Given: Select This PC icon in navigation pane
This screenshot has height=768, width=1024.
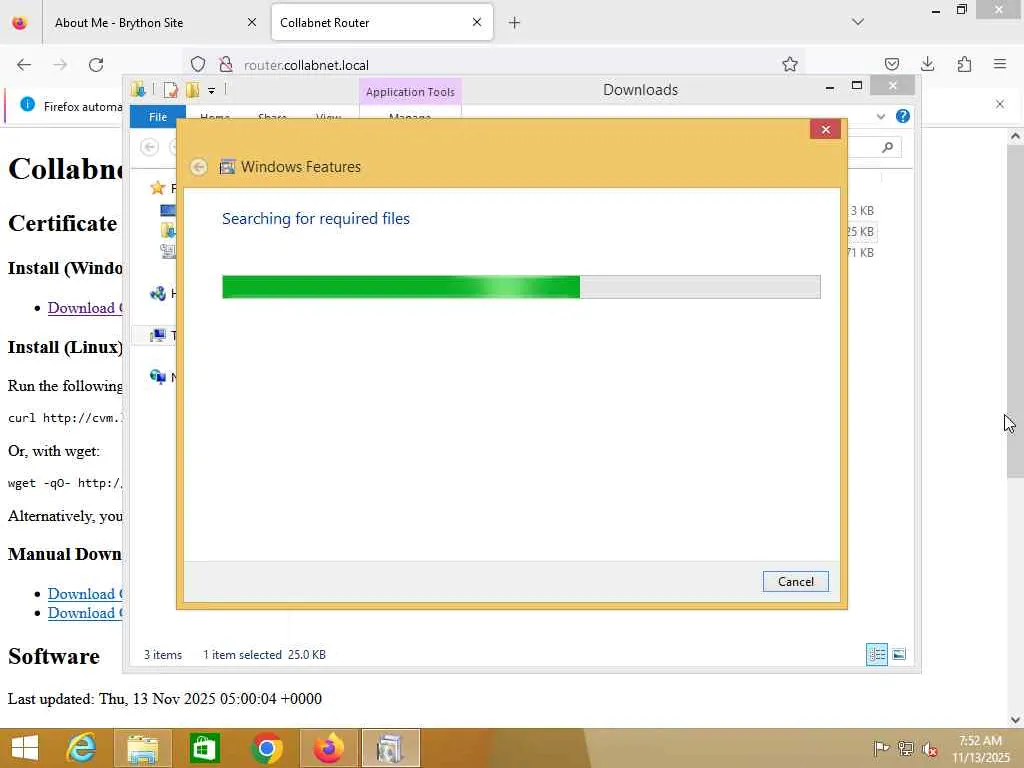Looking at the screenshot, I should (157, 336).
